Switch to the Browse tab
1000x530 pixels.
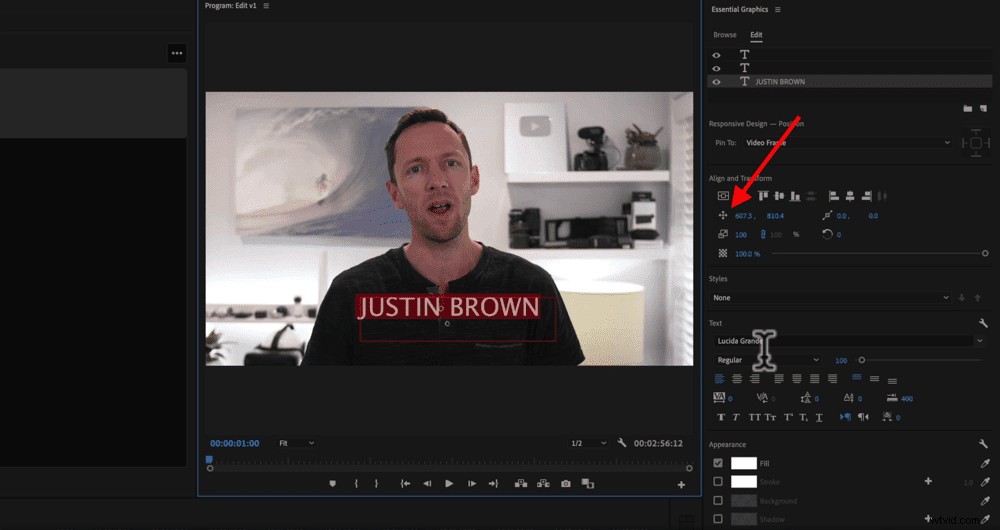724,35
